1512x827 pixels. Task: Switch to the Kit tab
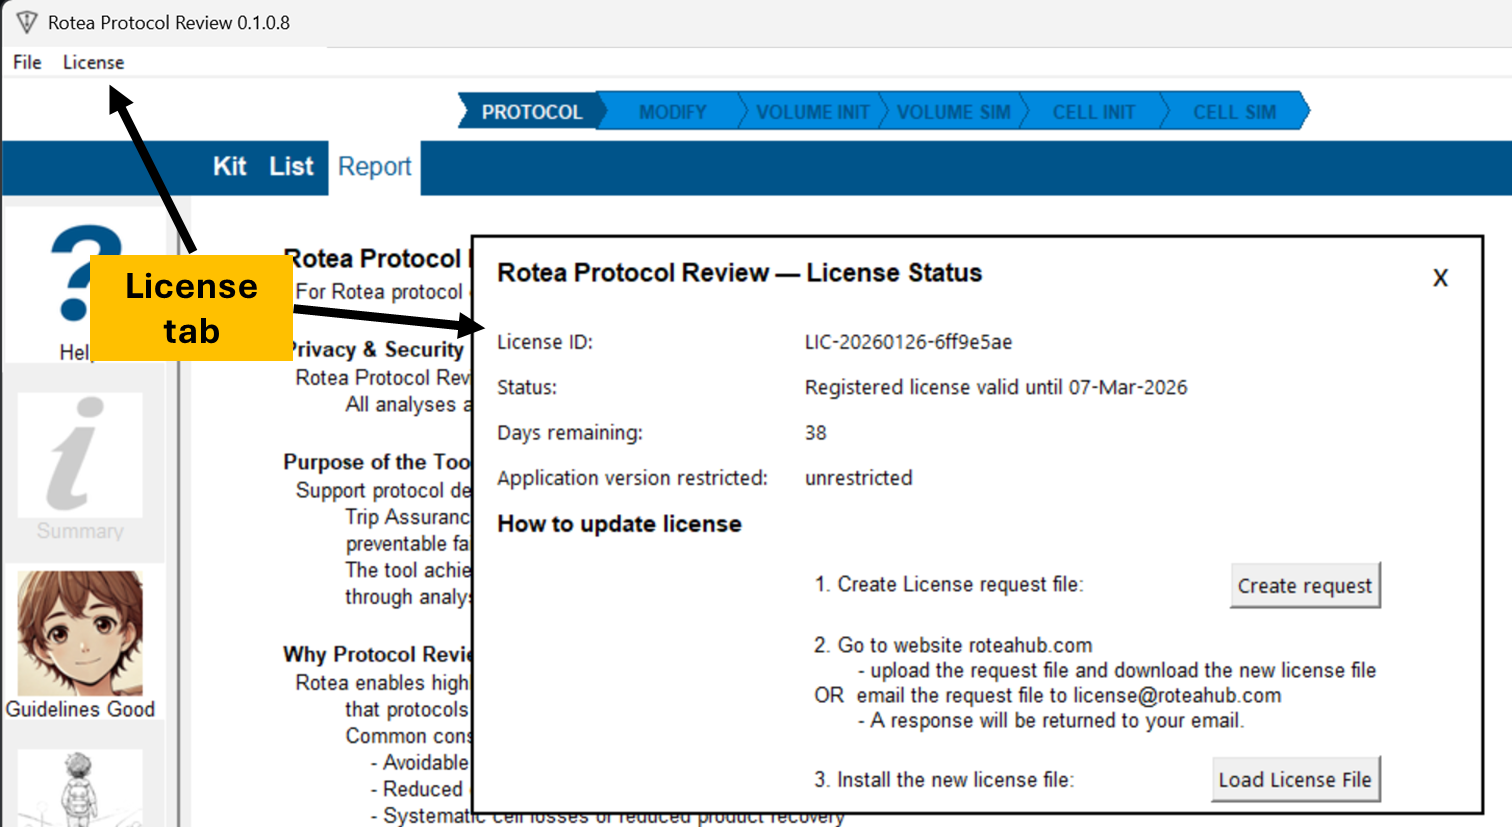(x=229, y=167)
